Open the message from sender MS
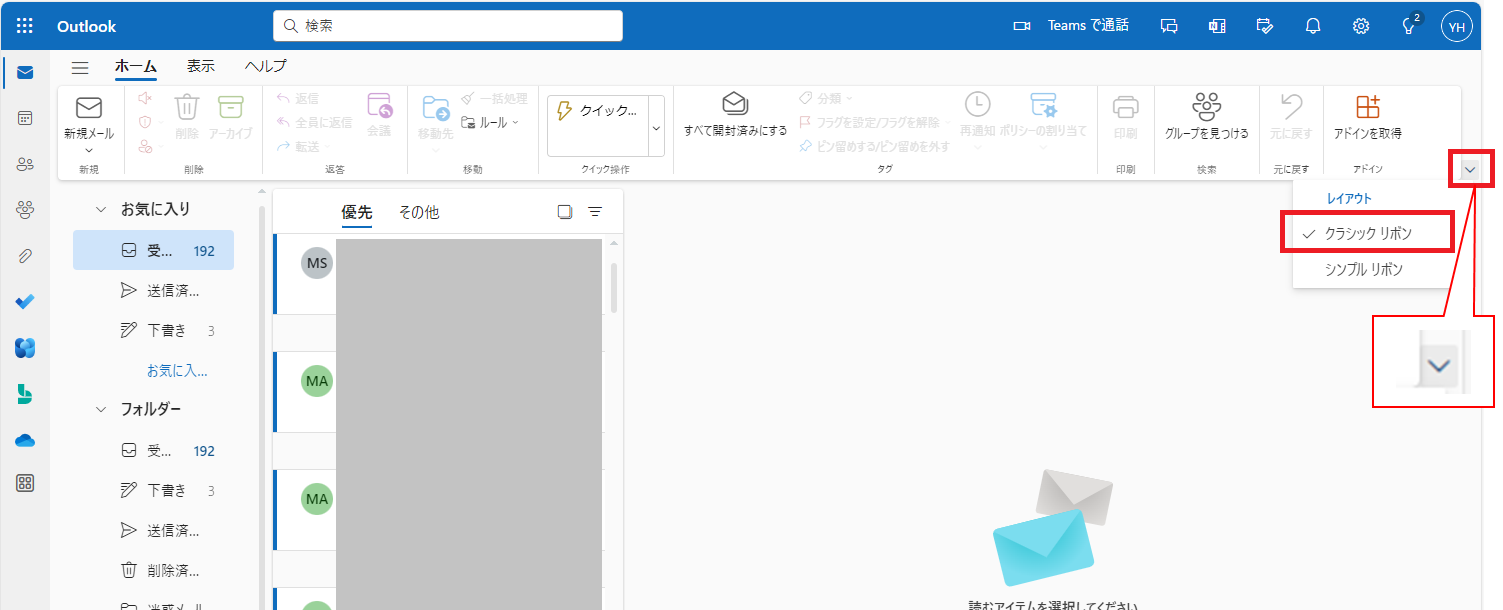1503x610 pixels. 440,273
